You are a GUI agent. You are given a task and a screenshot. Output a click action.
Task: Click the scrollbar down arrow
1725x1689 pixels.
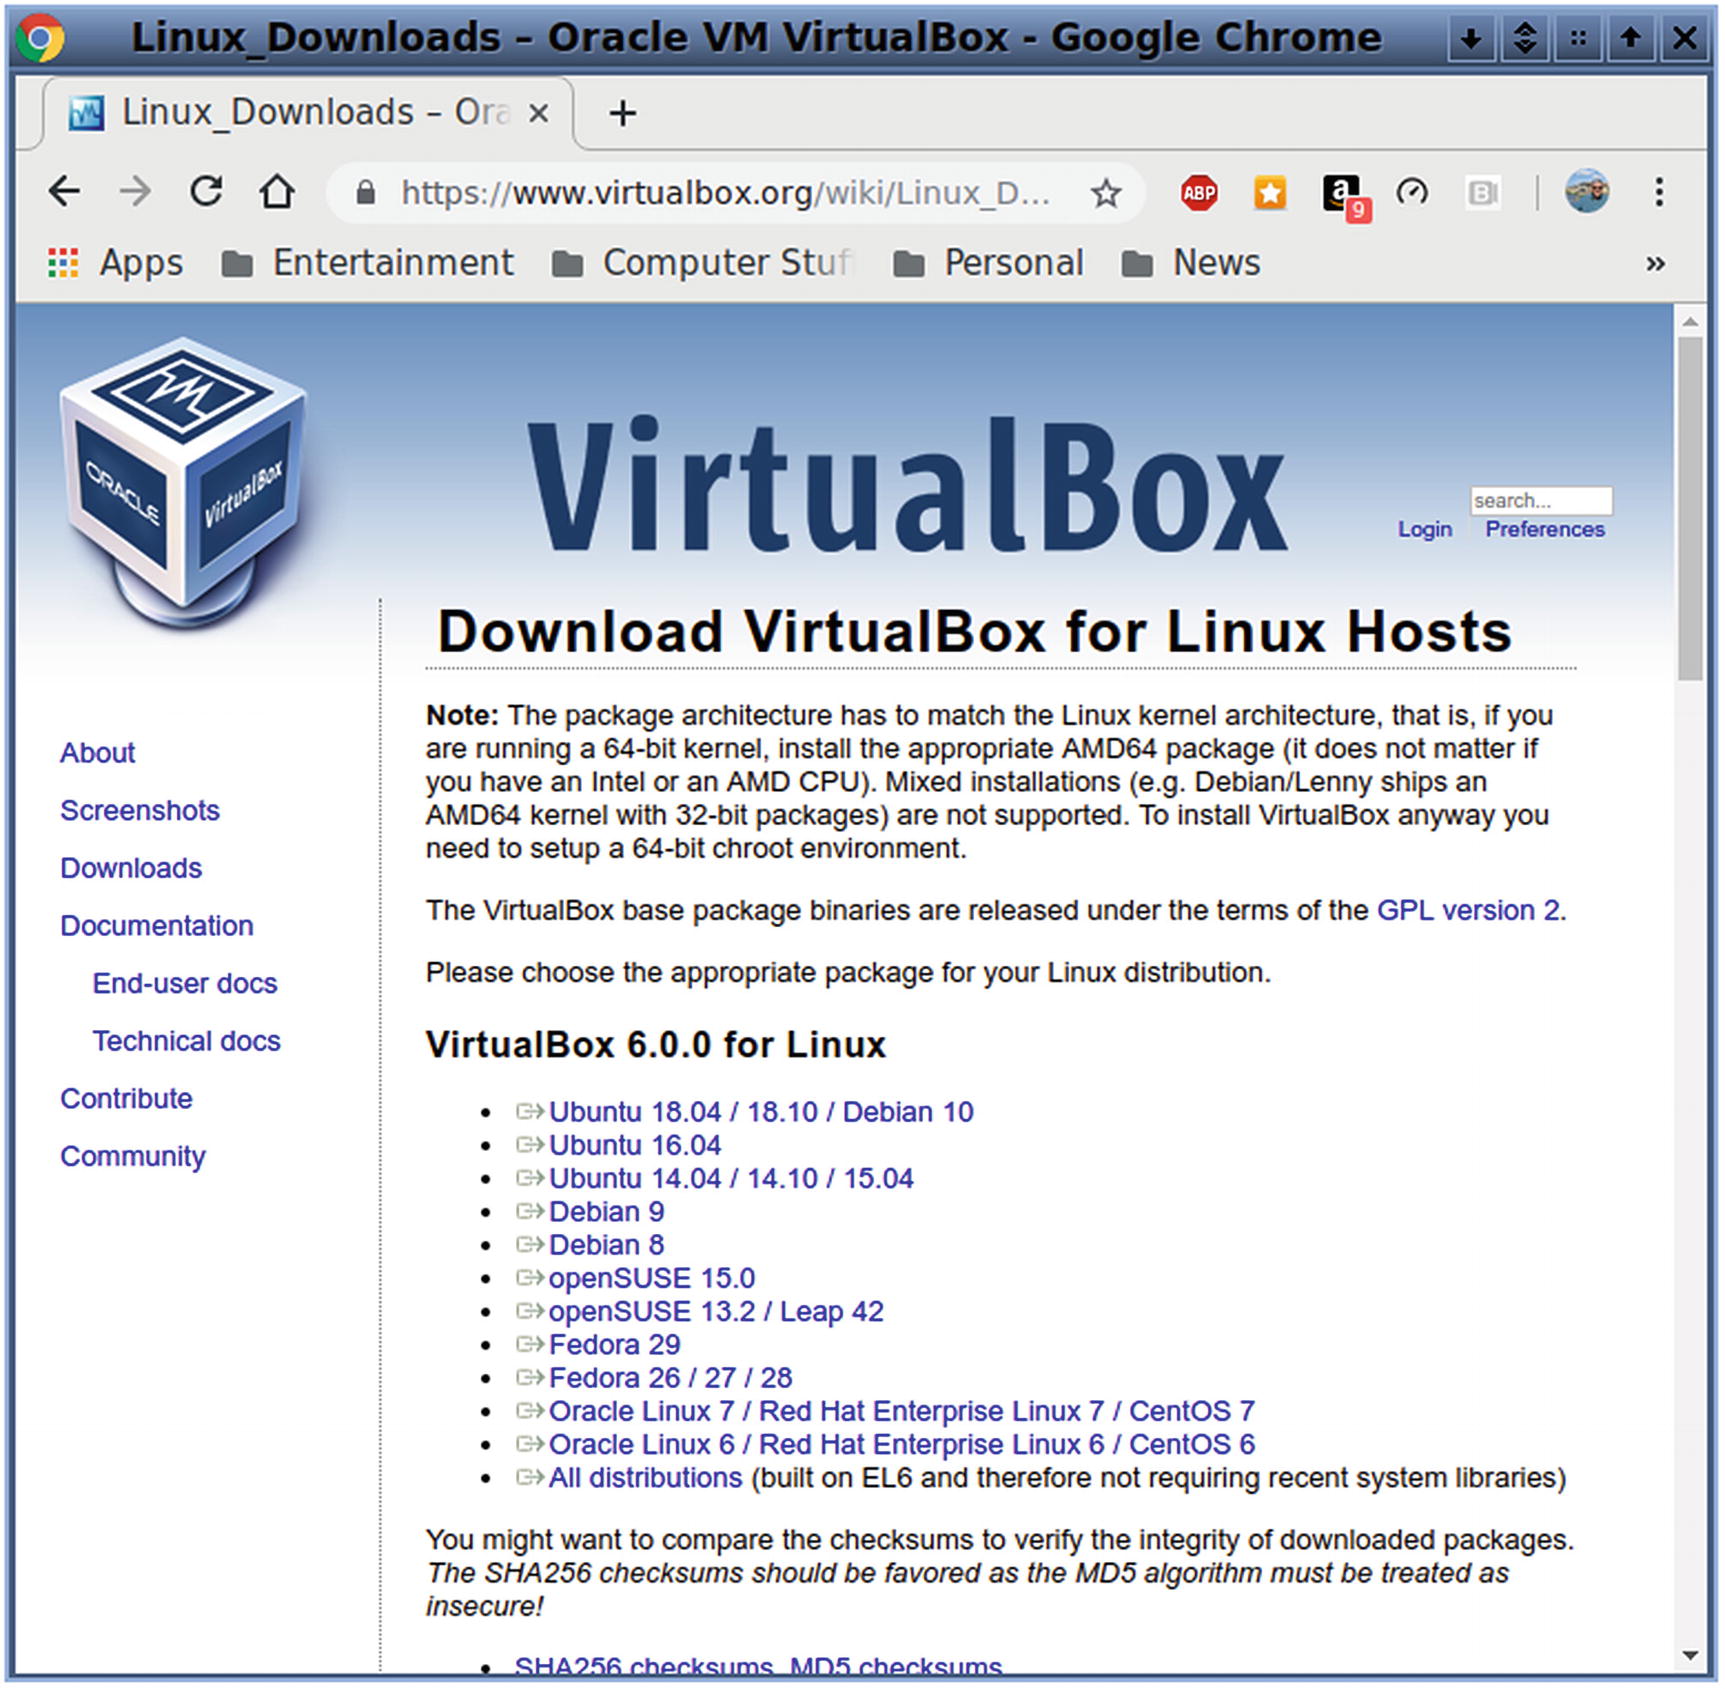pos(1690,1655)
